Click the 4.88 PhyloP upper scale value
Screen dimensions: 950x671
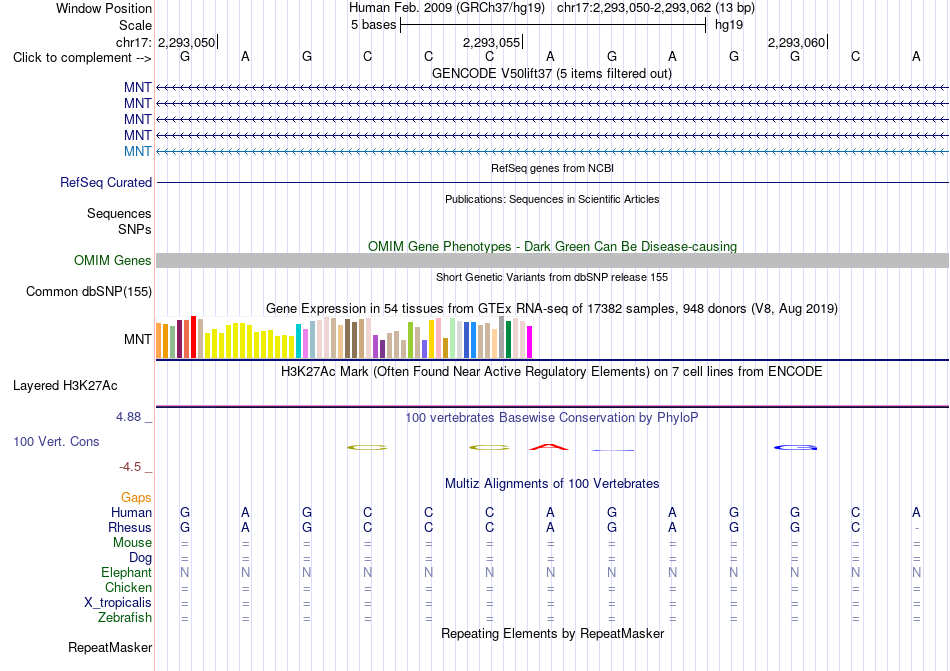(128, 417)
